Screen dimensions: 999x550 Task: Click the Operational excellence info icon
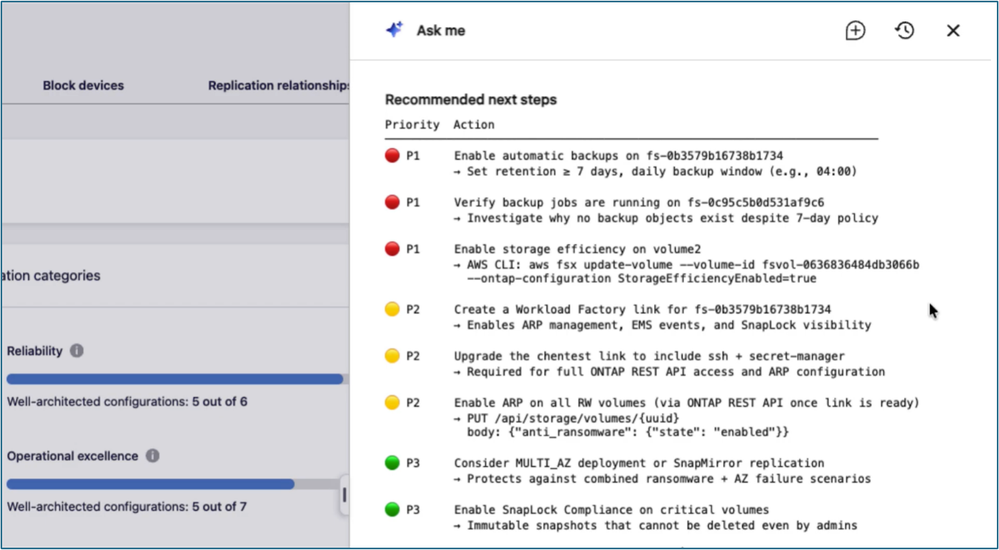[x=152, y=456]
